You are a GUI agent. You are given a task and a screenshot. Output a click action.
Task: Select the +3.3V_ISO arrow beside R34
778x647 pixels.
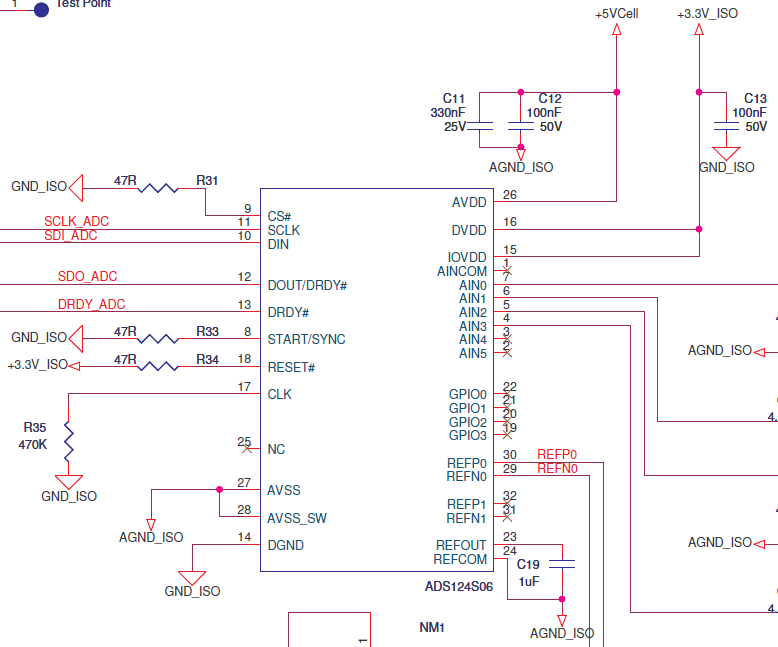tap(74, 366)
